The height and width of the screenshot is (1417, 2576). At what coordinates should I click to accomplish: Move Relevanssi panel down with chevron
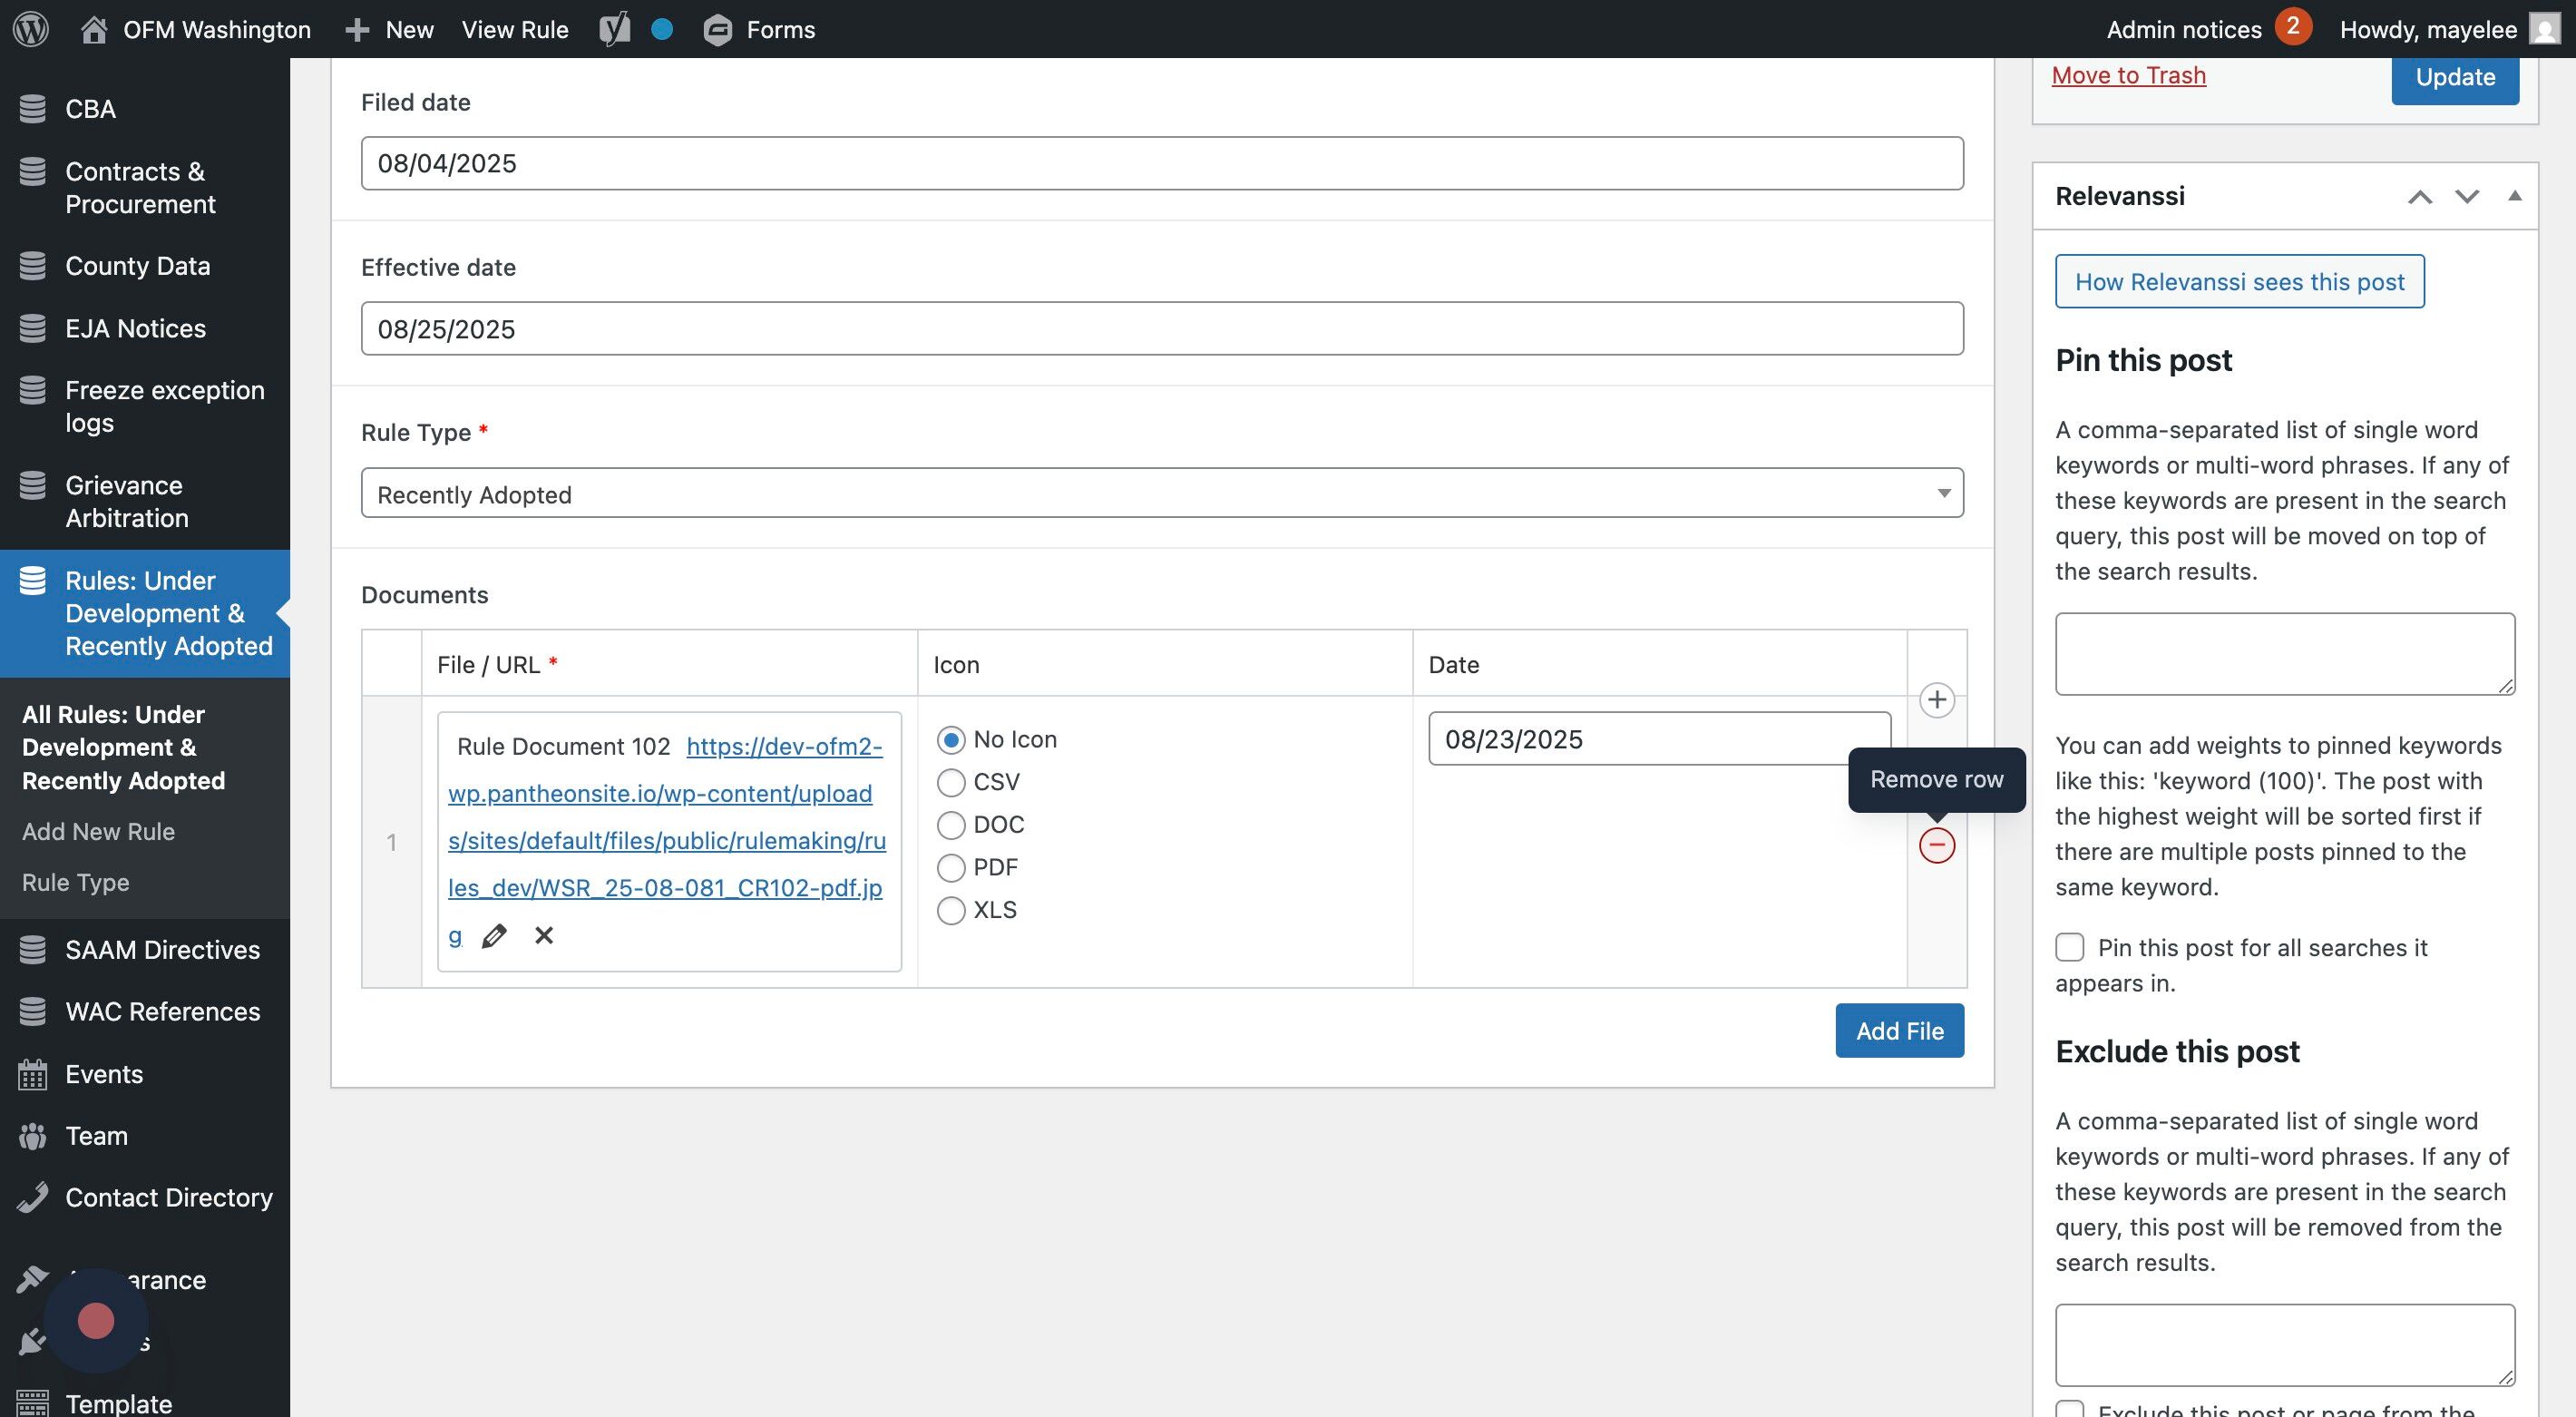[x=2467, y=197]
